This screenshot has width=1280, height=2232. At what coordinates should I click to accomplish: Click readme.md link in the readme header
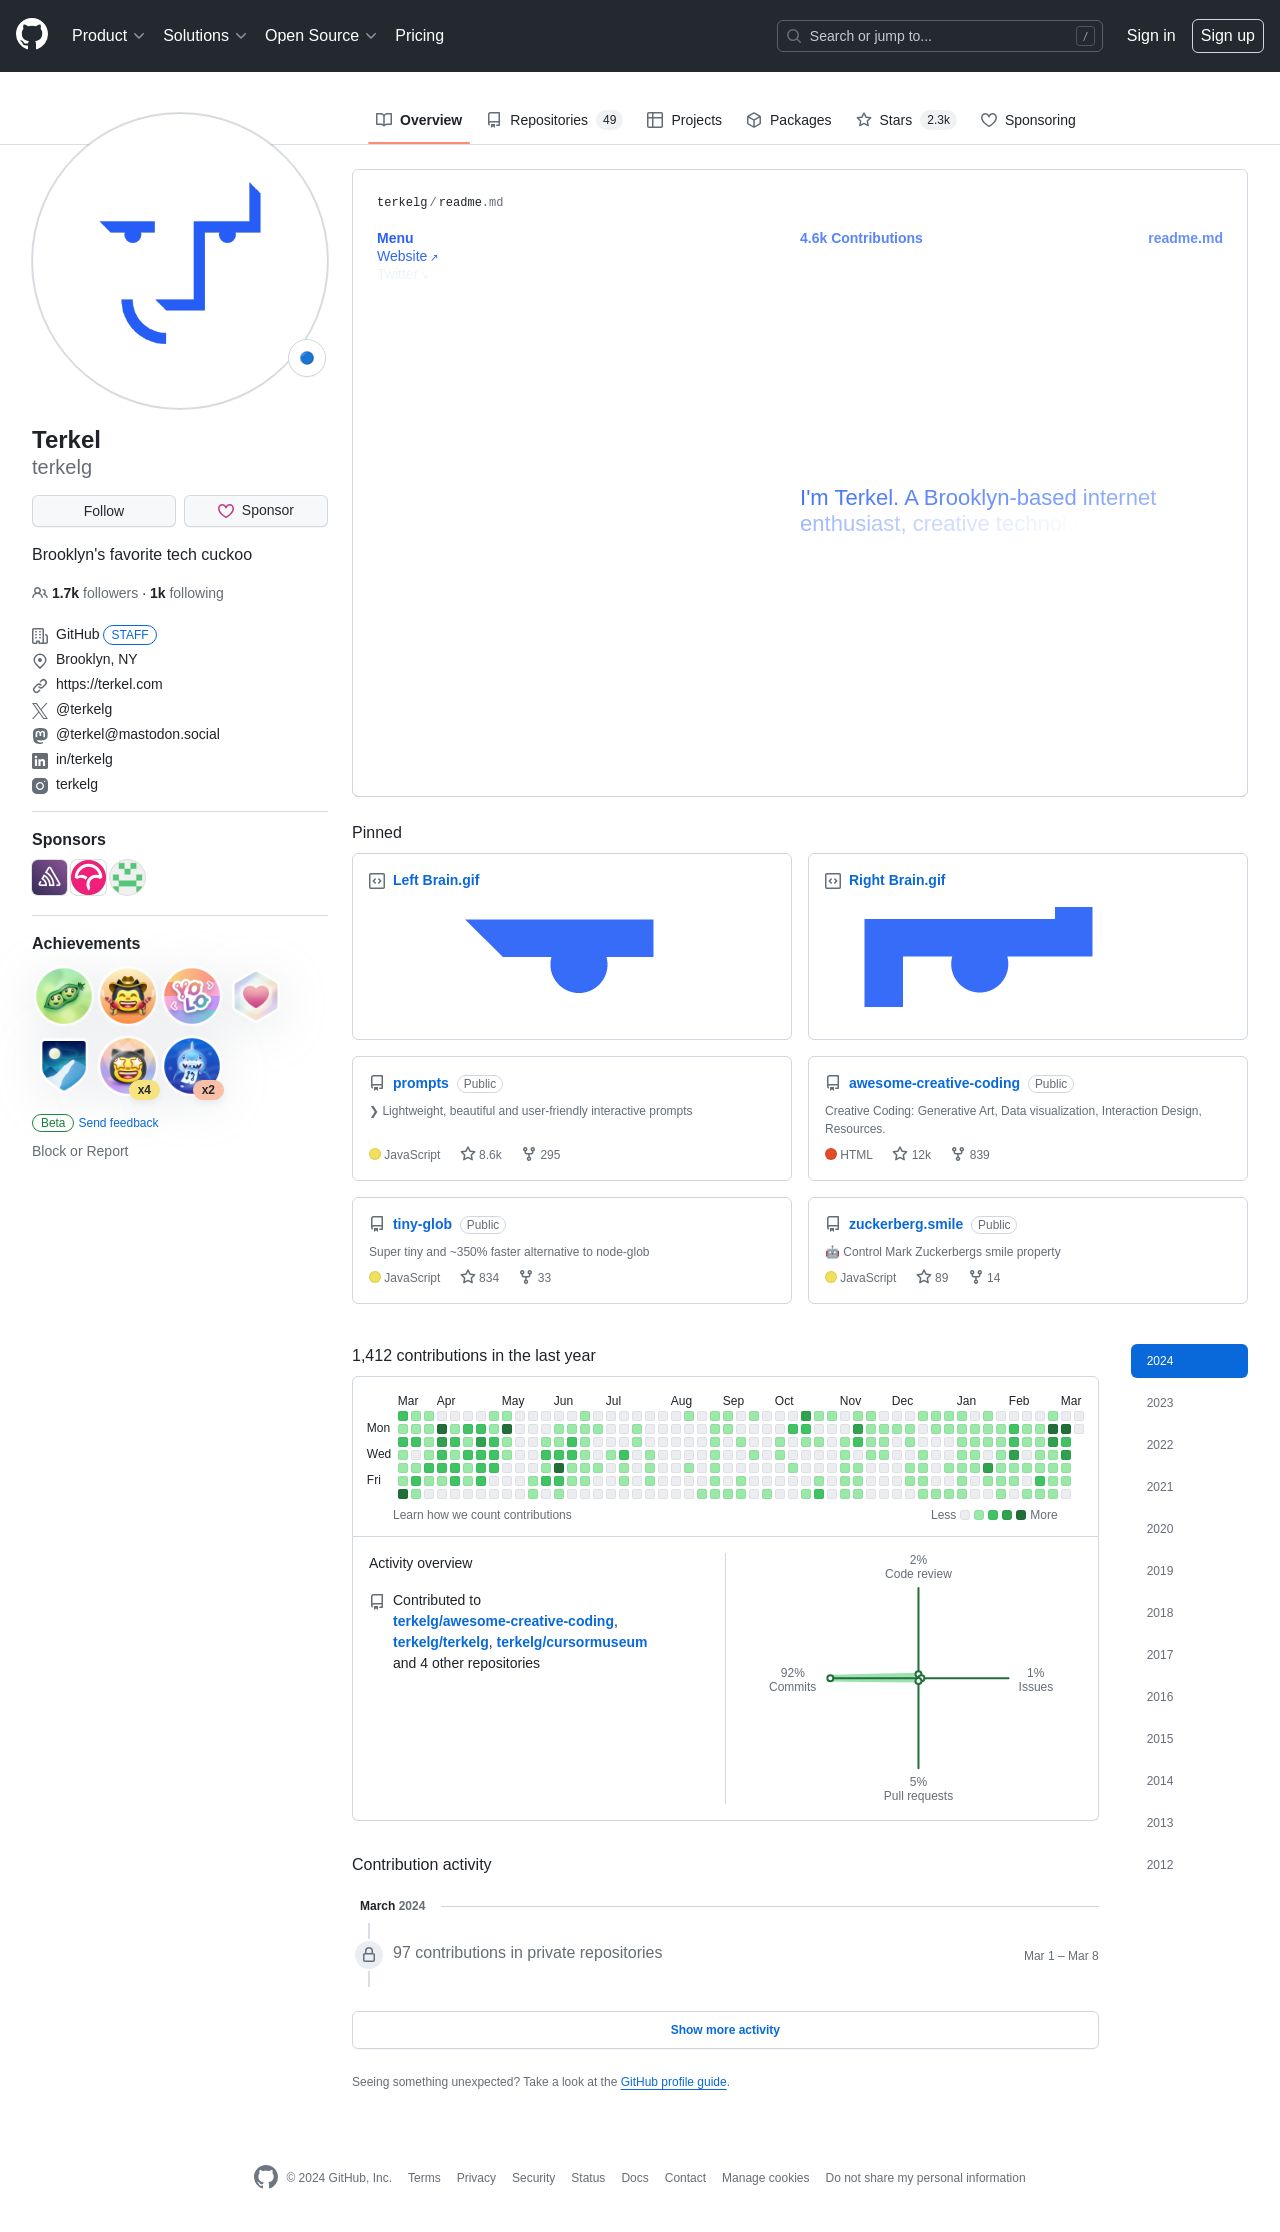pos(1185,238)
